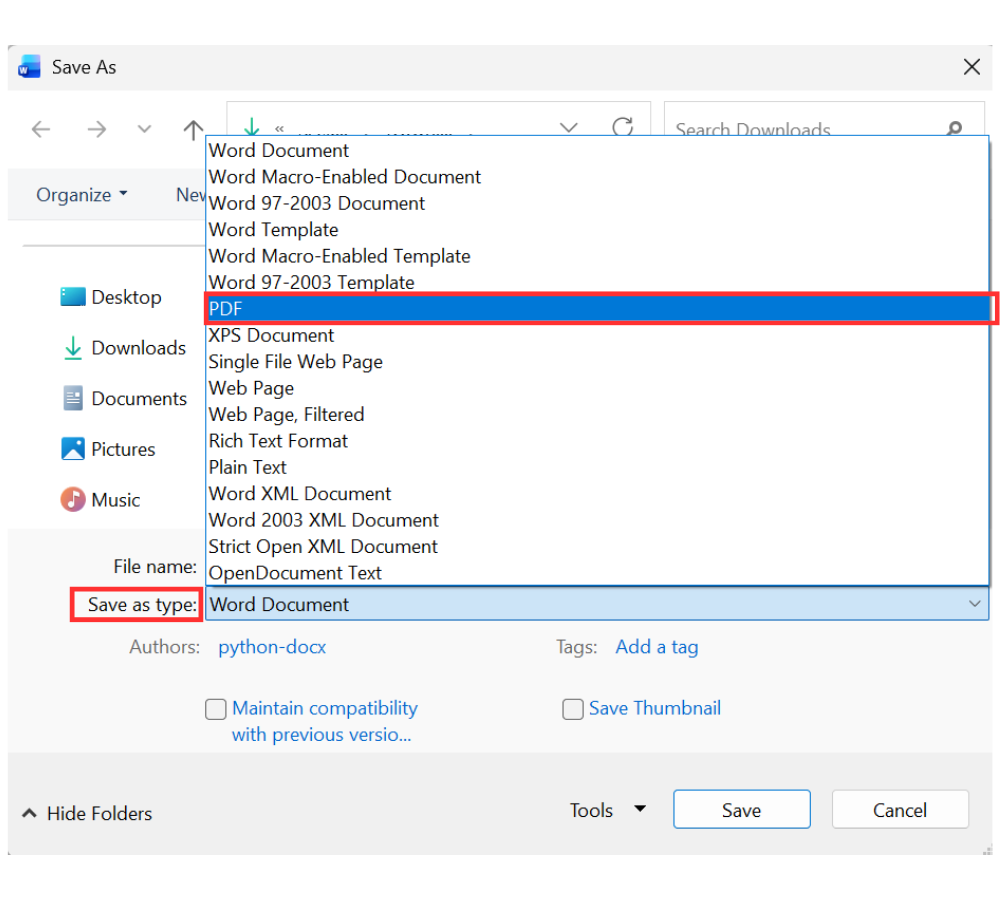Go forward with the right arrow
The image size is (1000, 900).
96,129
